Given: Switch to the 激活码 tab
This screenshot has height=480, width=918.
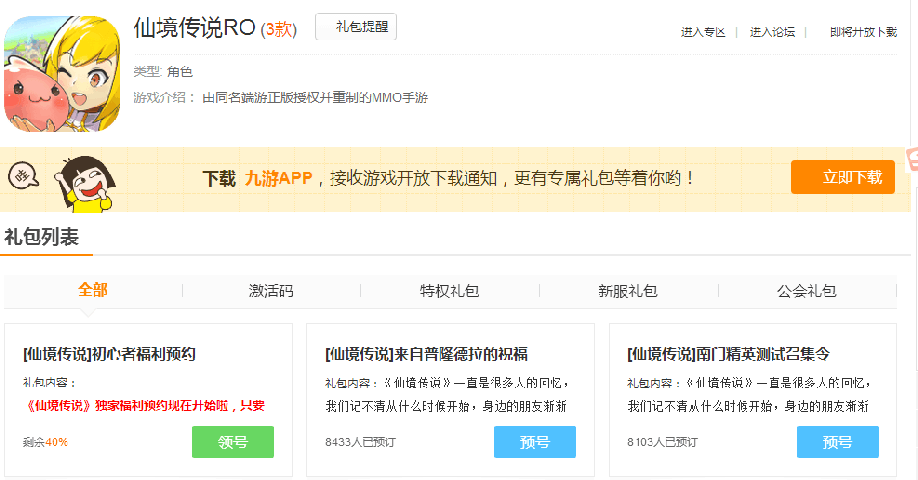Looking at the screenshot, I should [x=271, y=291].
